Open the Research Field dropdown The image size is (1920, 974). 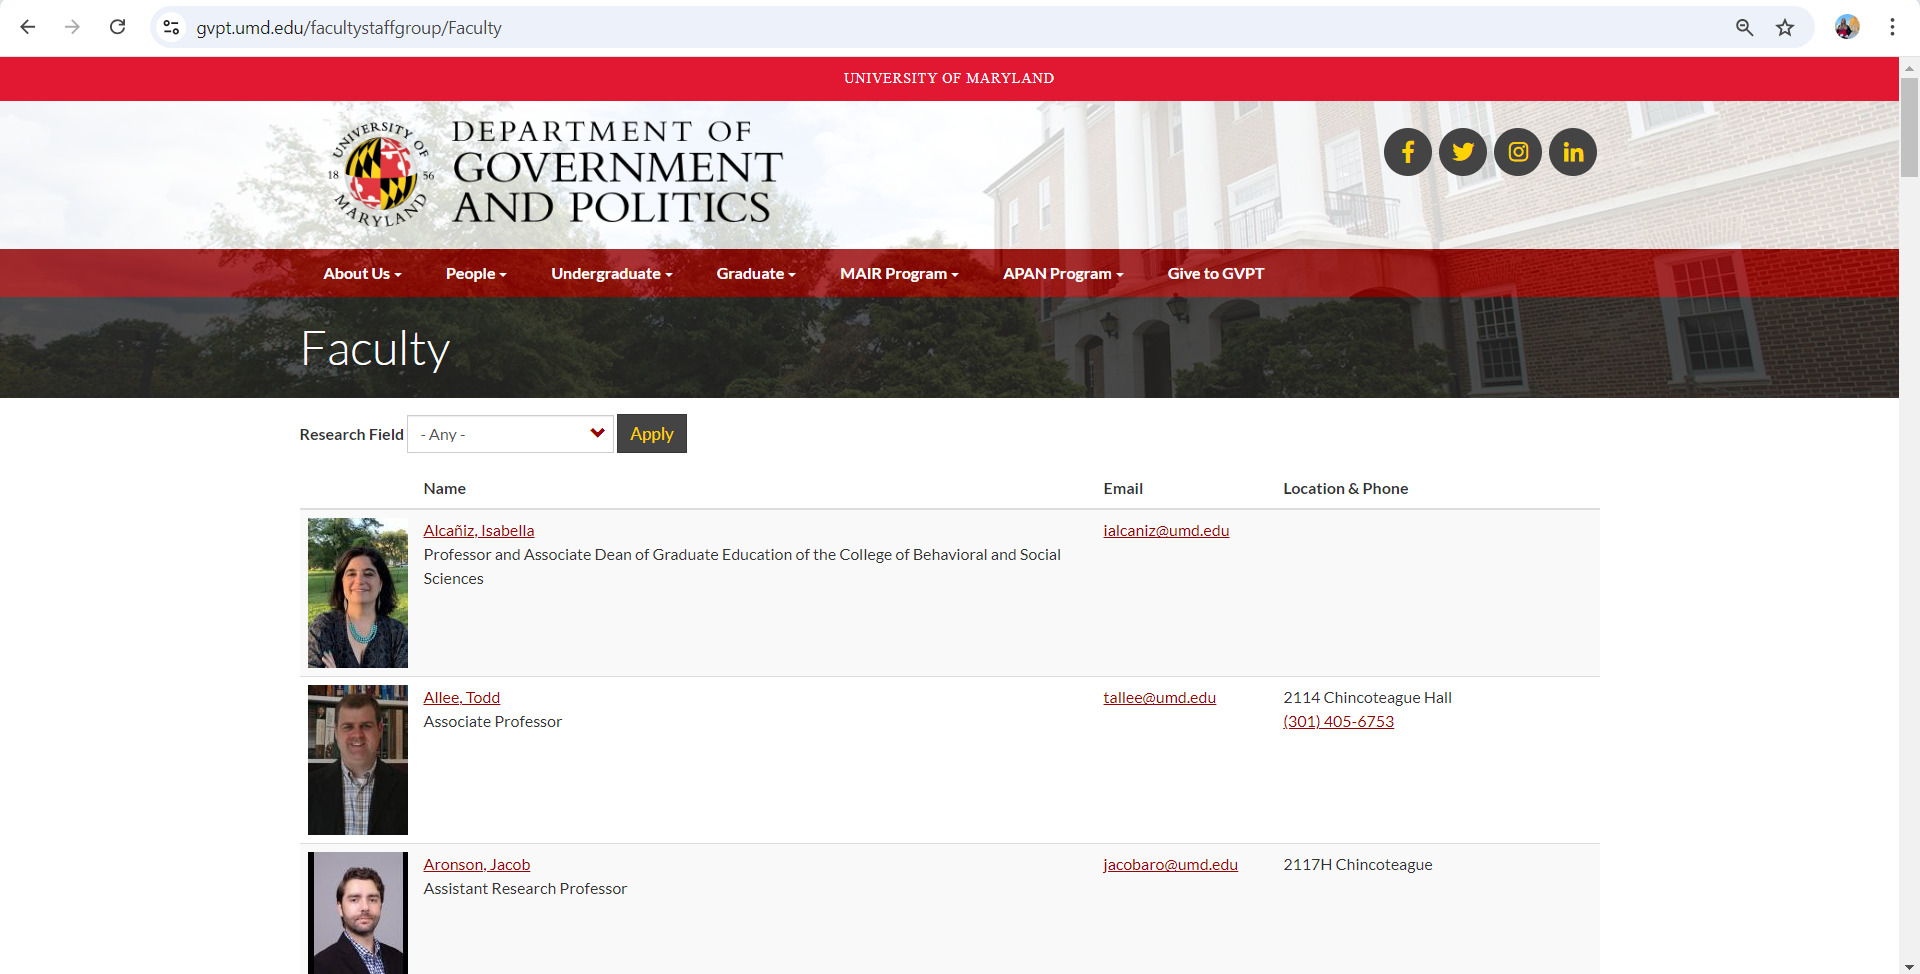click(510, 434)
